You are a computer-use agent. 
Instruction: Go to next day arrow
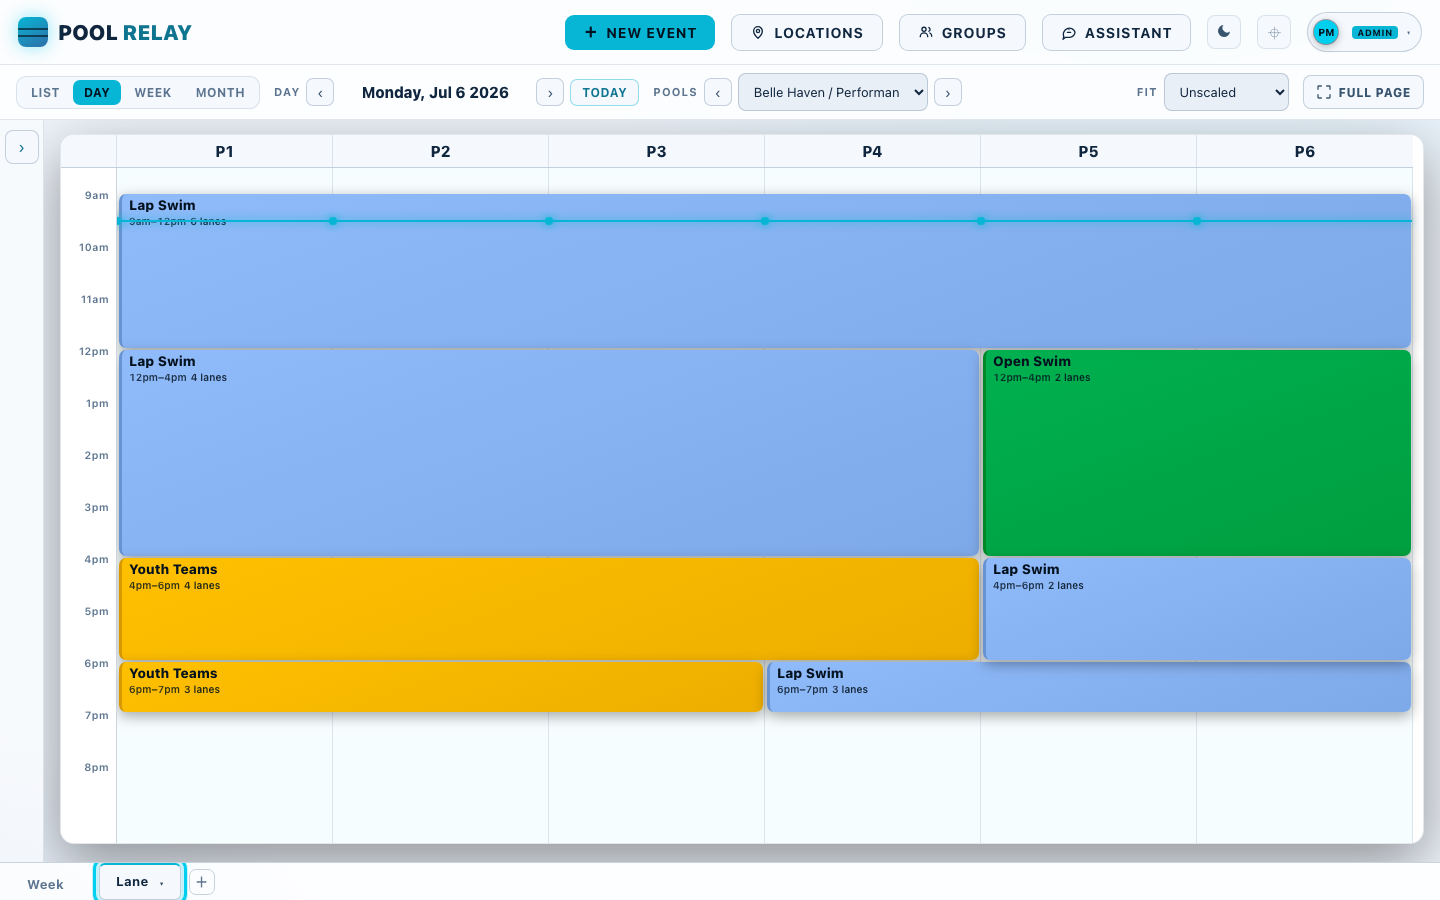[550, 92]
